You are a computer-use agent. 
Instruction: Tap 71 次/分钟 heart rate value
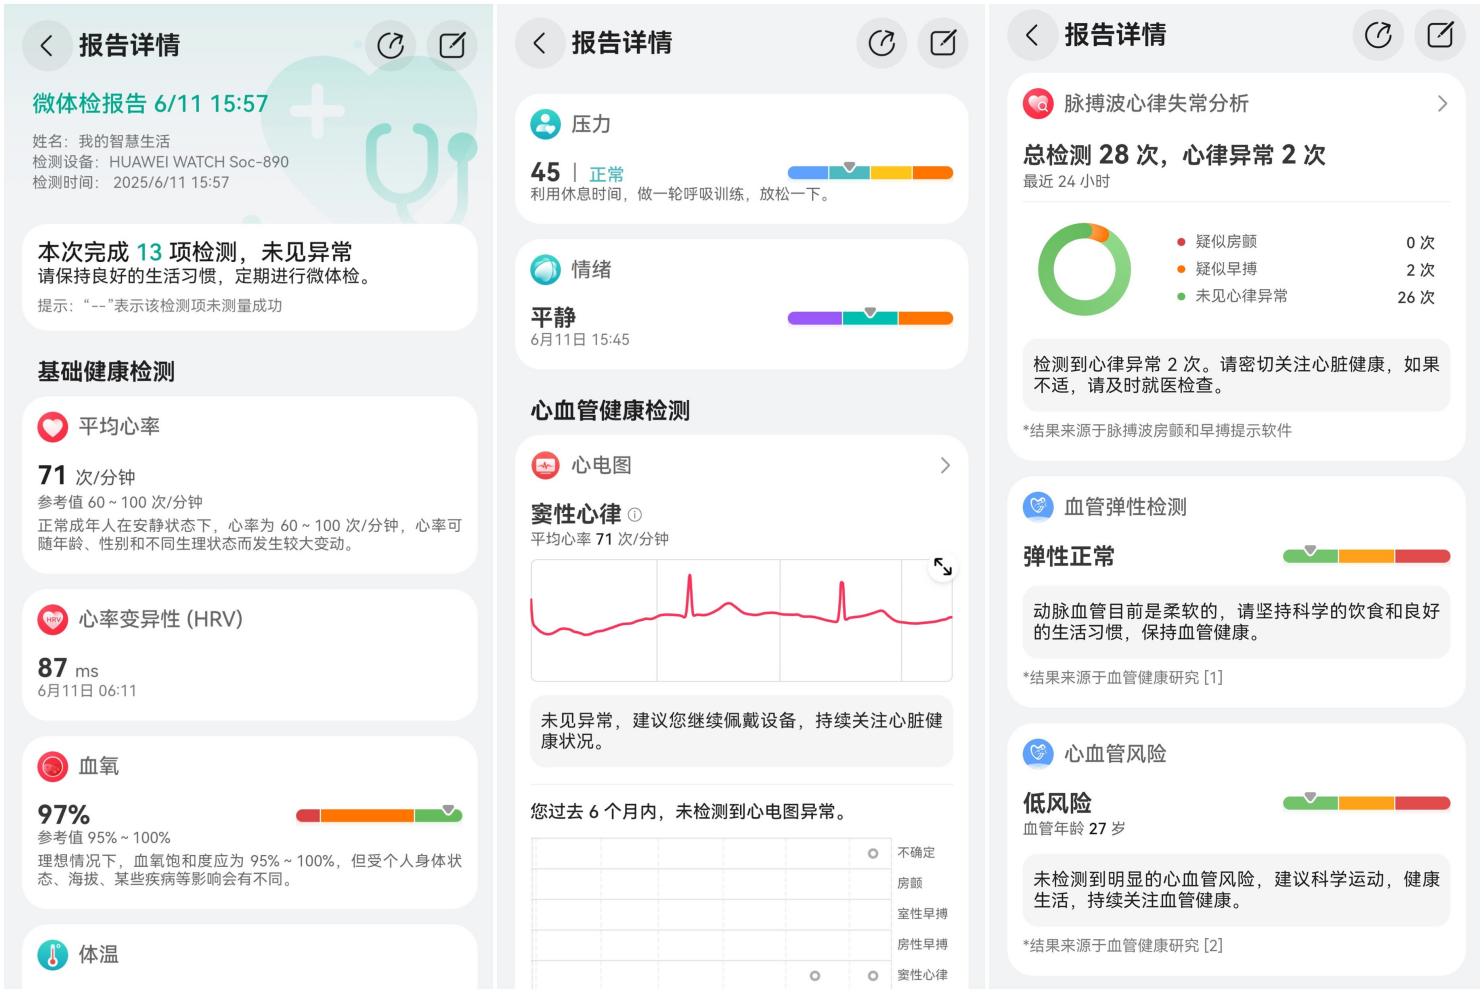click(x=86, y=475)
